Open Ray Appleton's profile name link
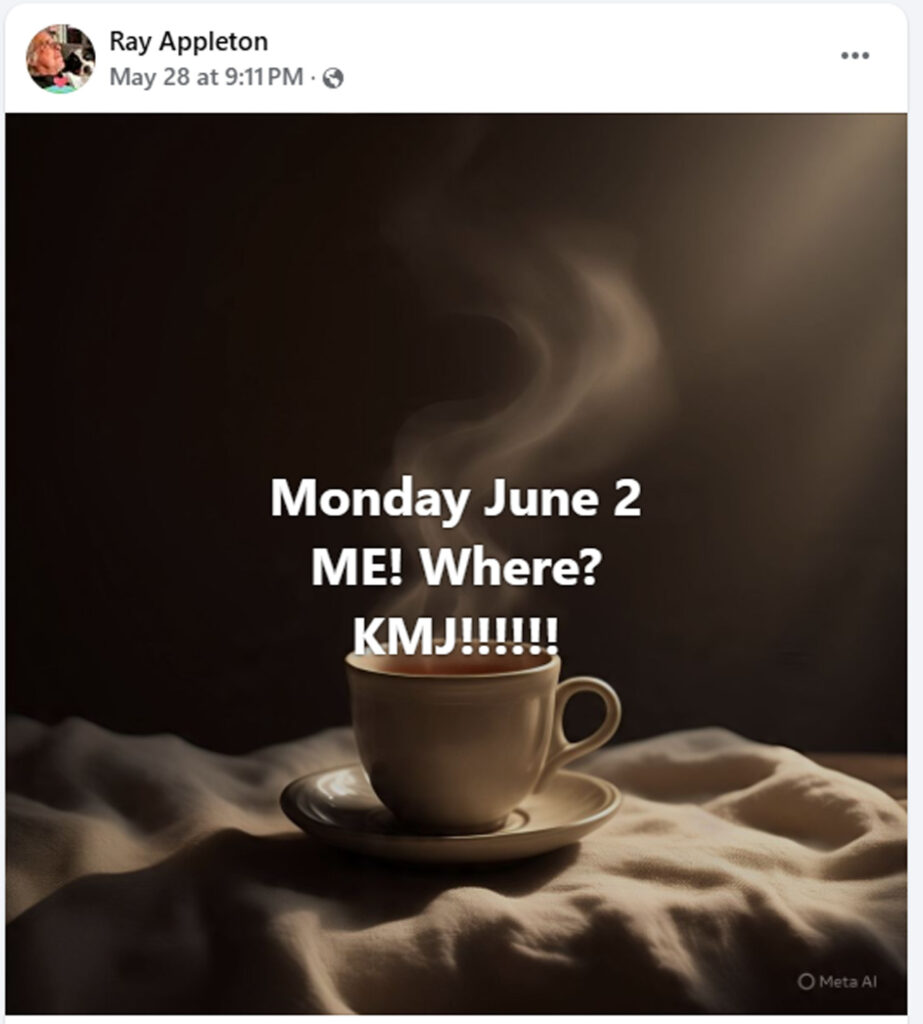 coord(189,42)
